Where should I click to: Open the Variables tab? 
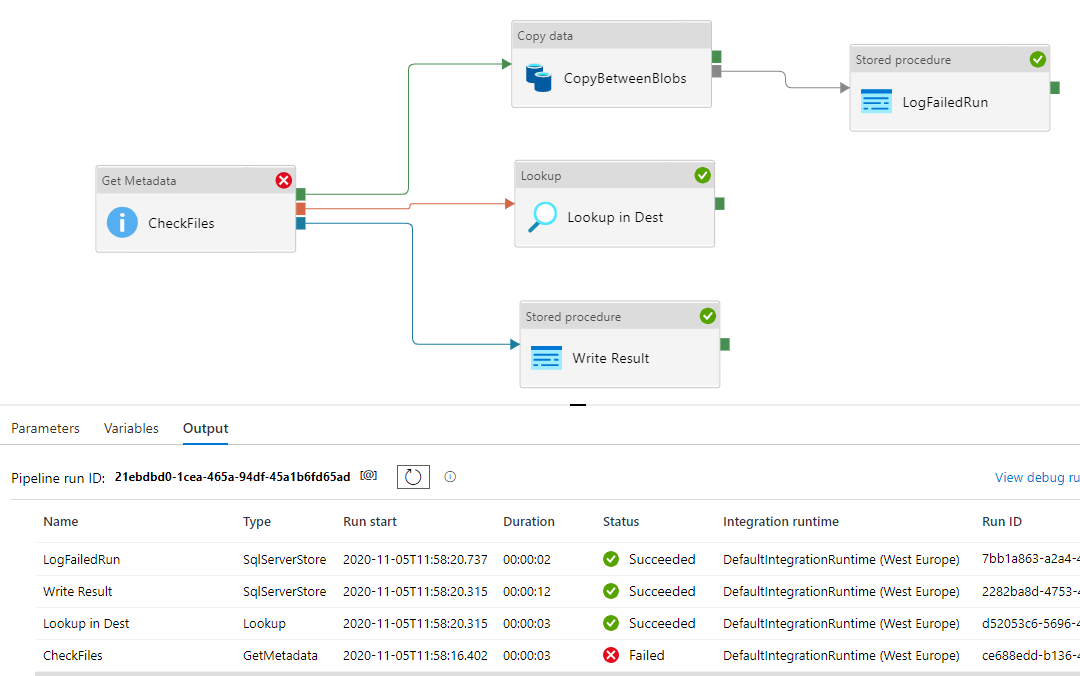click(131, 428)
